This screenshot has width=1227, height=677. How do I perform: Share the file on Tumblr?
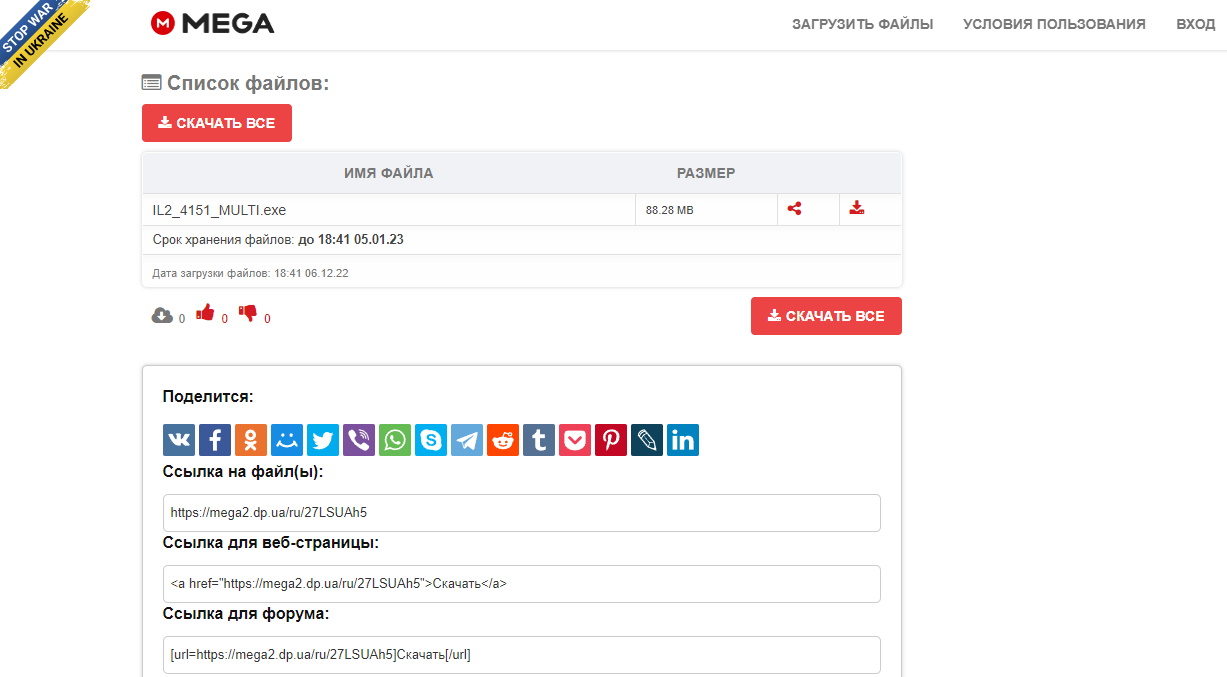point(539,440)
